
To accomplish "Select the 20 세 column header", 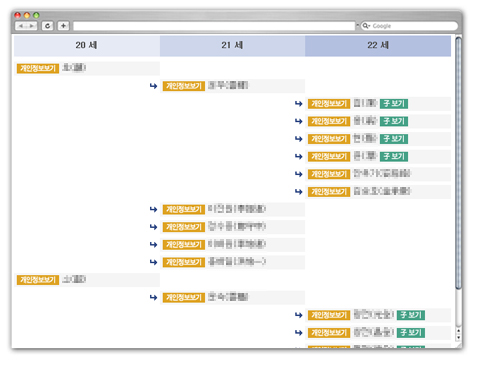I will click(87, 45).
